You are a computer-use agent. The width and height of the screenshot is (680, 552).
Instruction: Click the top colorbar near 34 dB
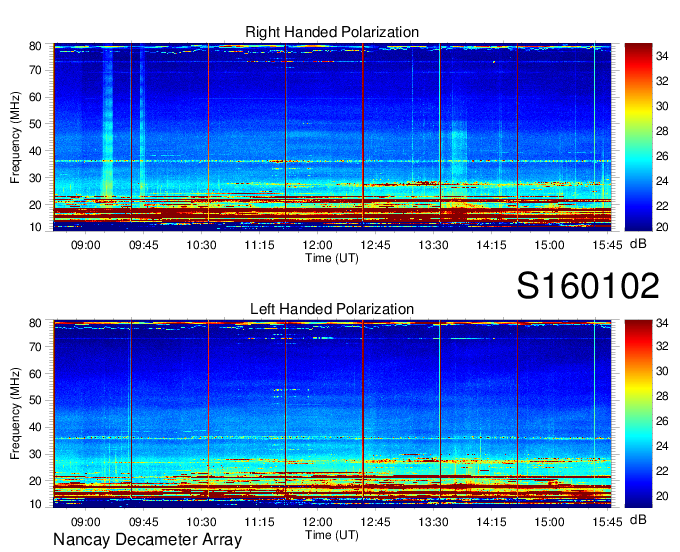coord(638,56)
